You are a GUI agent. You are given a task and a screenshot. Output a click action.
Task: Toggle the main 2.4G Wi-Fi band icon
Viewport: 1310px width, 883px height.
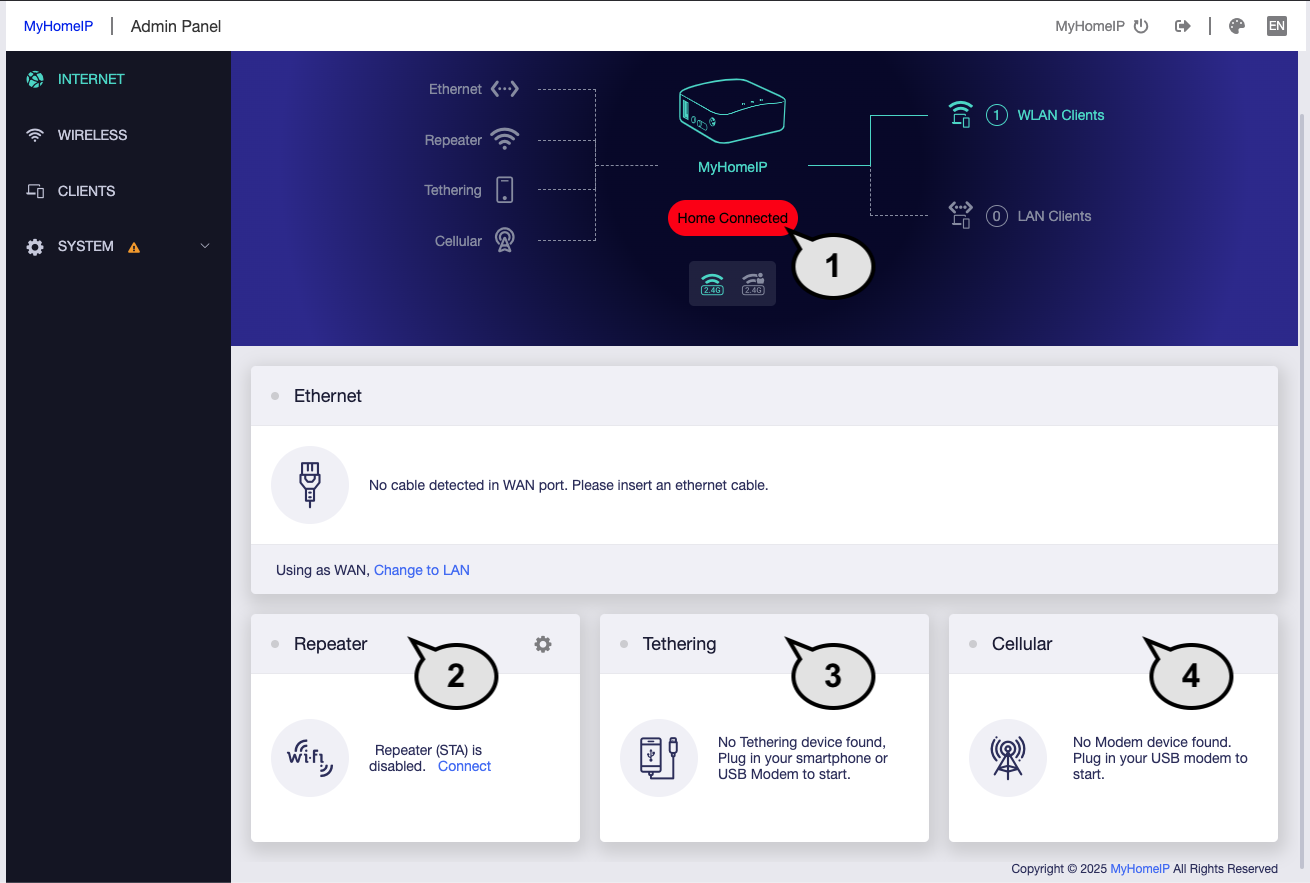click(712, 284)
